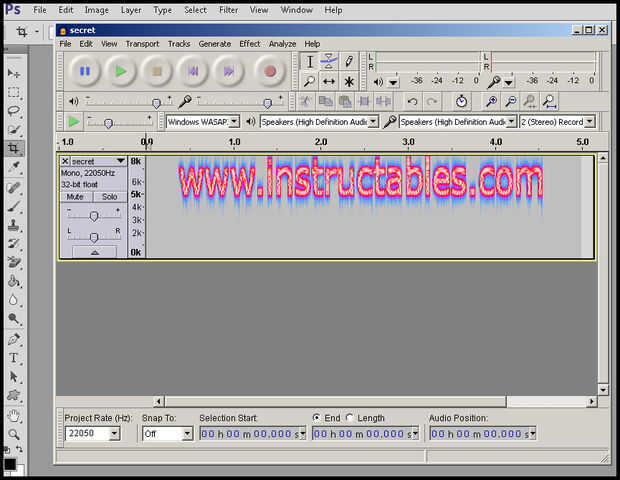Screen dimensions: 620x480
Task: Open the input meter dropdown arrow
Action: (x=508, y=82)
